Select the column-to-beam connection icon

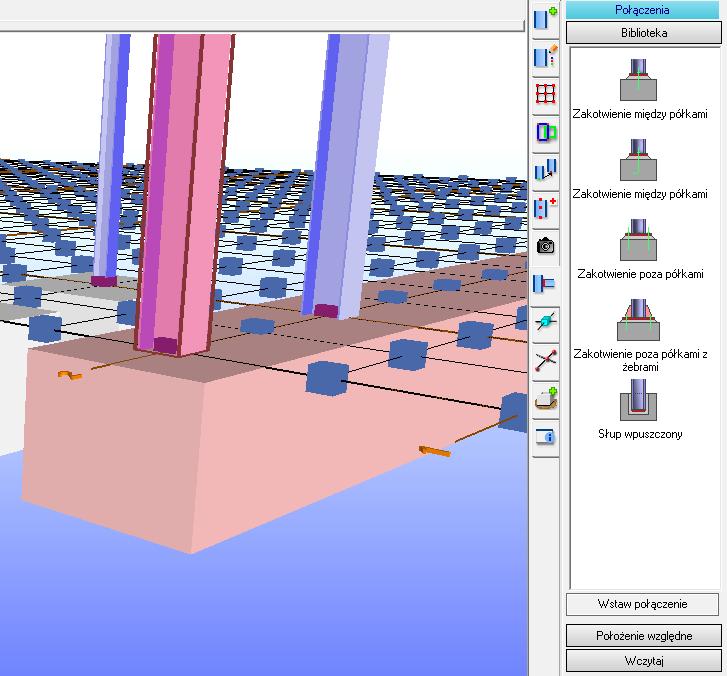(x=545, y=284)
